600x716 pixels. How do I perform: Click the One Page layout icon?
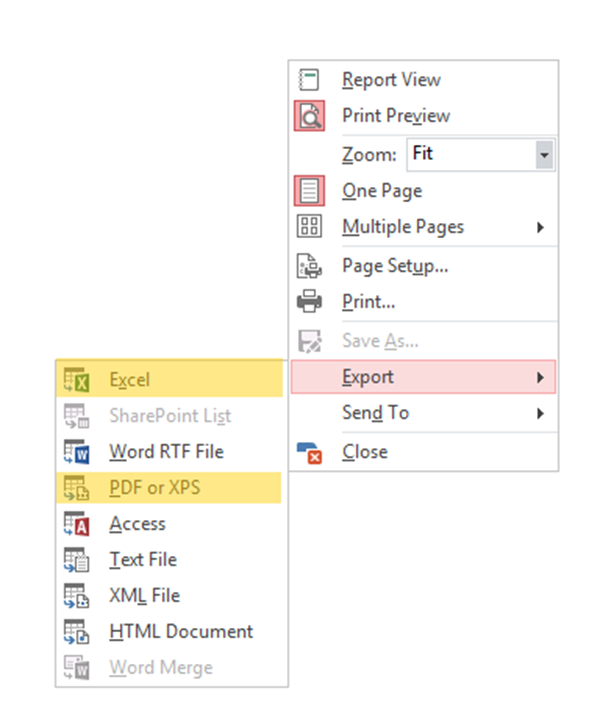pos(310,190)
